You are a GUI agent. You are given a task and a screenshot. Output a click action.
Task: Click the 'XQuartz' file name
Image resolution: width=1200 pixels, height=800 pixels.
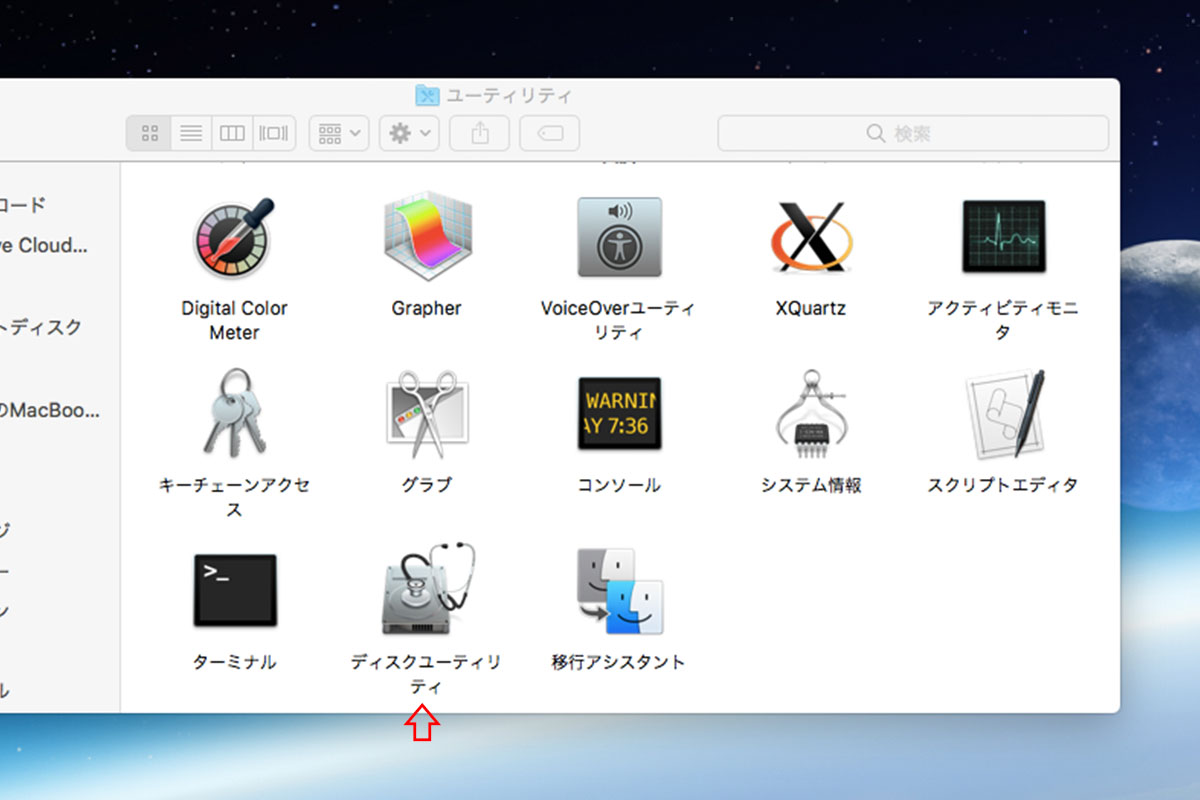point(811,308)
